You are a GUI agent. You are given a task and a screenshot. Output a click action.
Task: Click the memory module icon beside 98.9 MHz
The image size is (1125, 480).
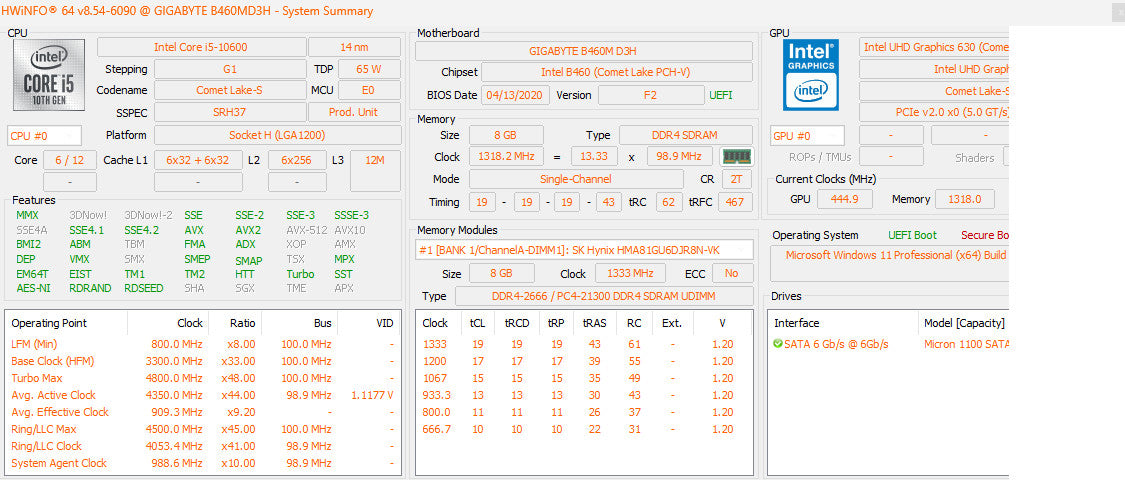(x=736, y=156)
